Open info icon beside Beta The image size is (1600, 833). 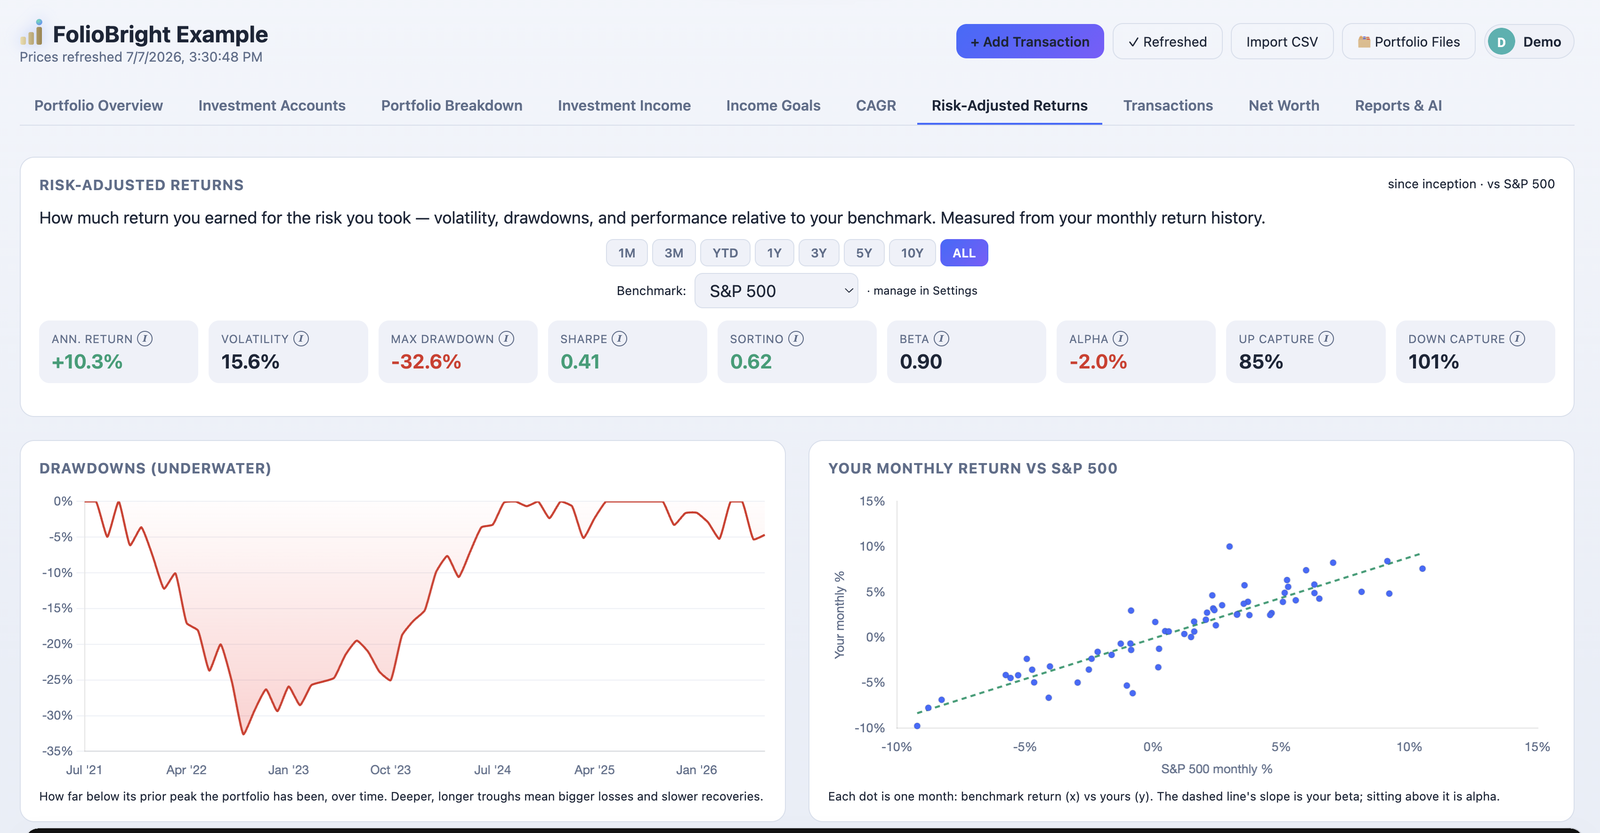[942, 339]
